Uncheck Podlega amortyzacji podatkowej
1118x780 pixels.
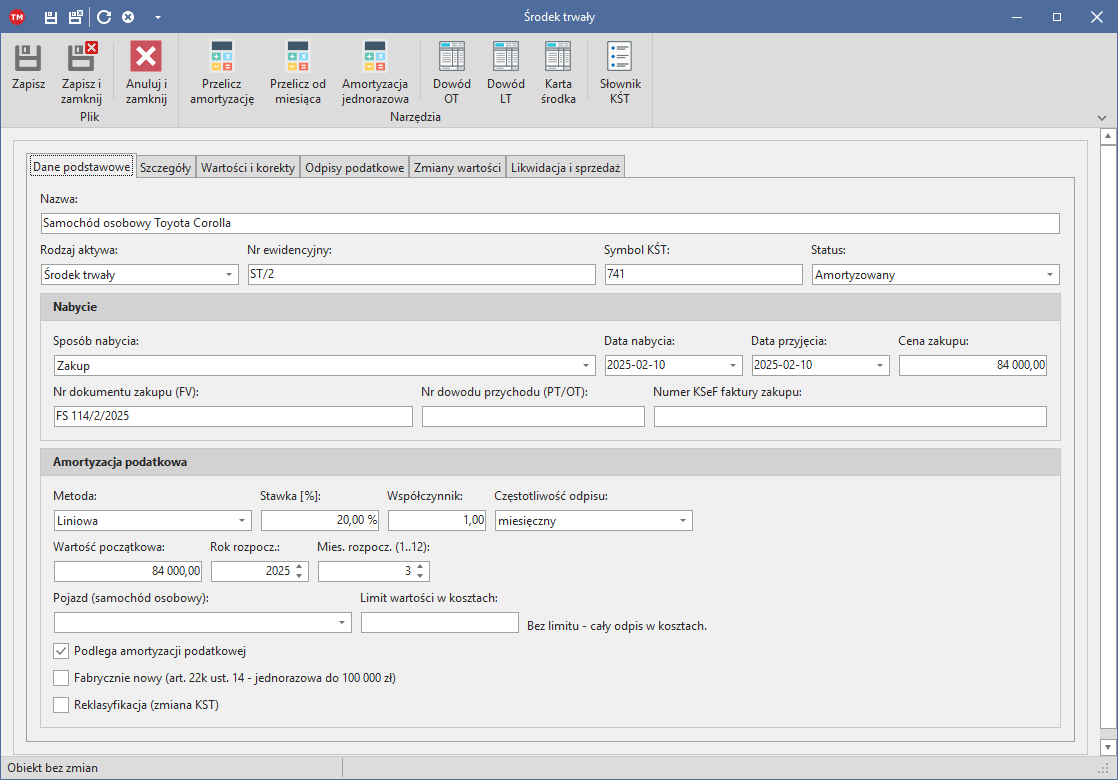point(61,651)
